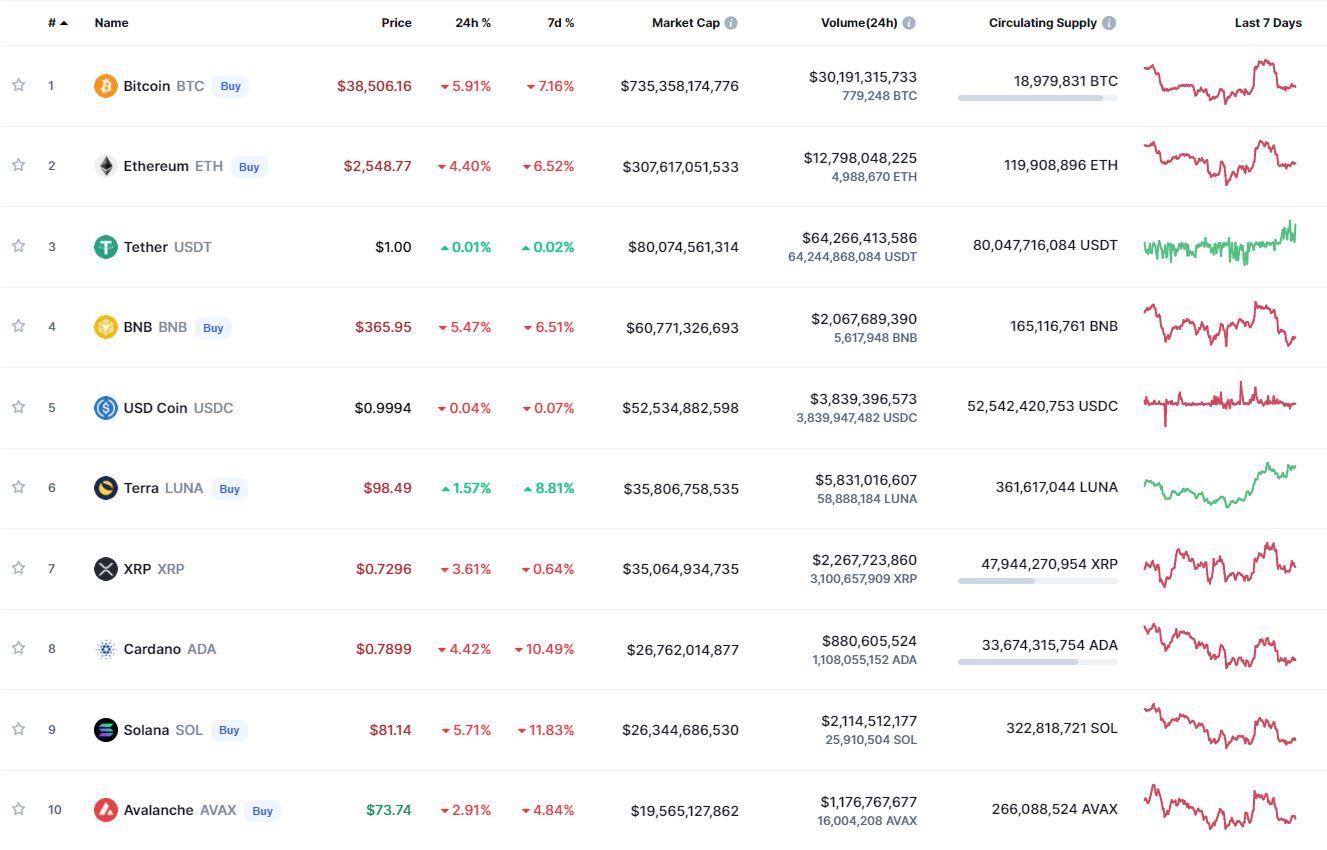The width and height of the screenshot is (1327, 850).
Task: Star Bitcoin to add to watchlist
Action: click(18, 85)
